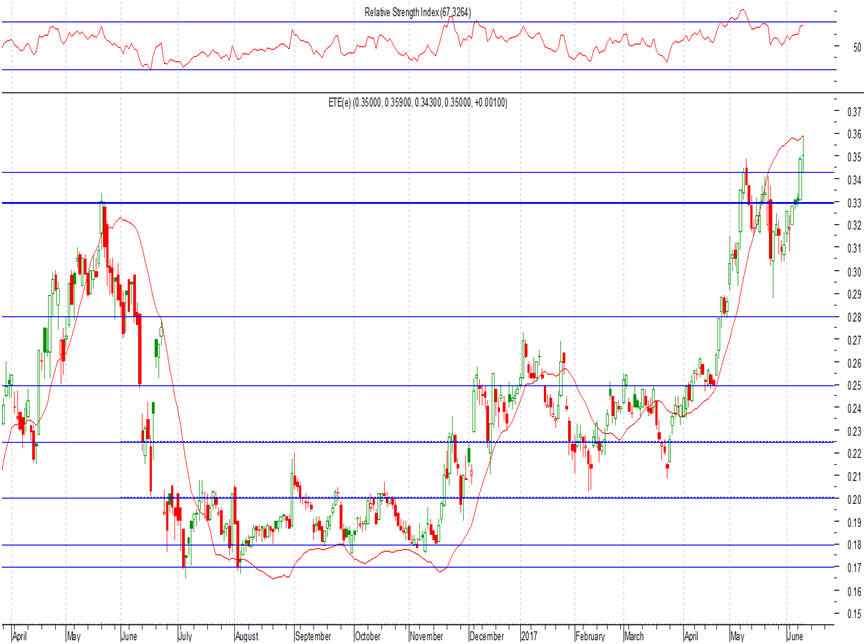Select the dotted horizontal line at 0.20
This screenshot has height=644, width=866.
pyautogui.click(x=475, y=498)
